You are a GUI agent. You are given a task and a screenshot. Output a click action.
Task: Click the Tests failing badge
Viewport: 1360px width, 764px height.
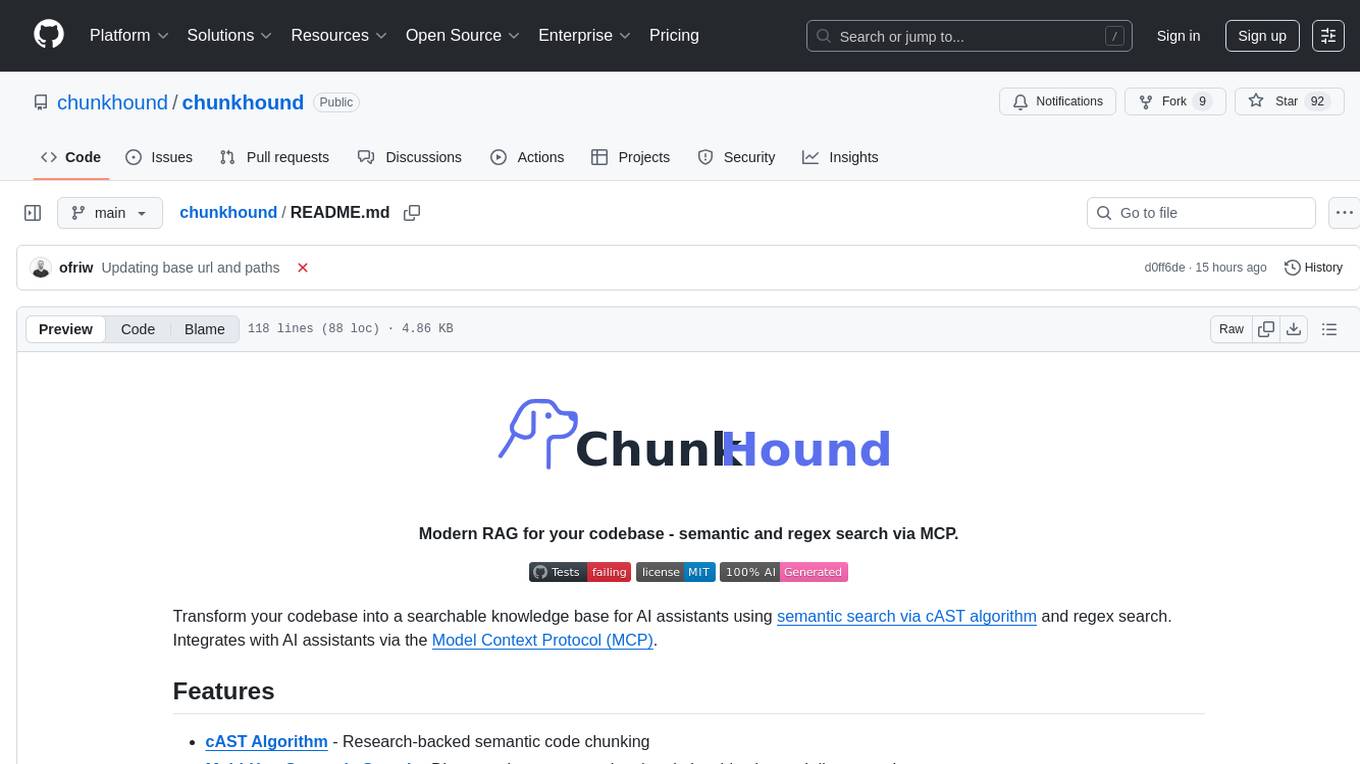pyautogui.click(x=580, y=572)
